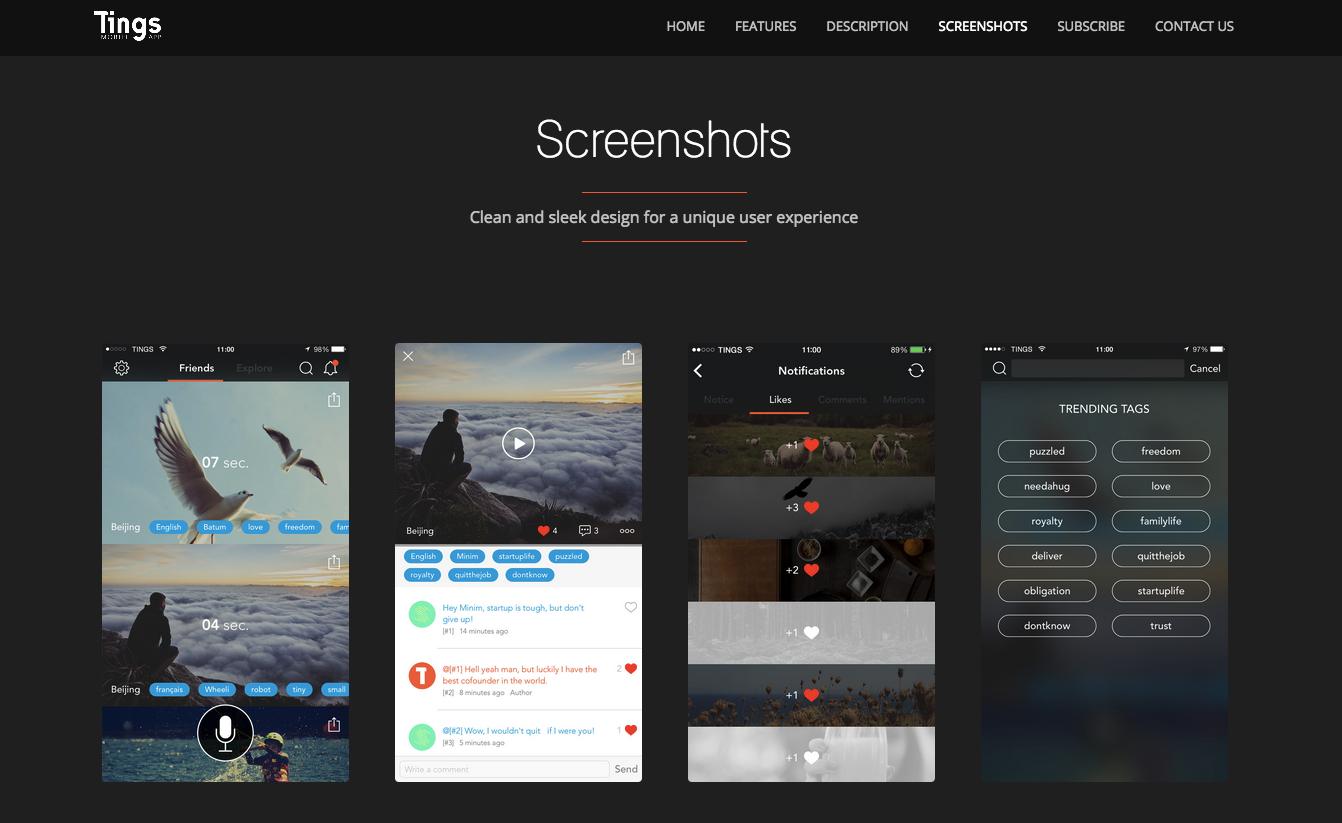This screenshot has width=1342, height=823.
Task: Click Cancel in the trending tags search
Action: (x=1205, y=368)
